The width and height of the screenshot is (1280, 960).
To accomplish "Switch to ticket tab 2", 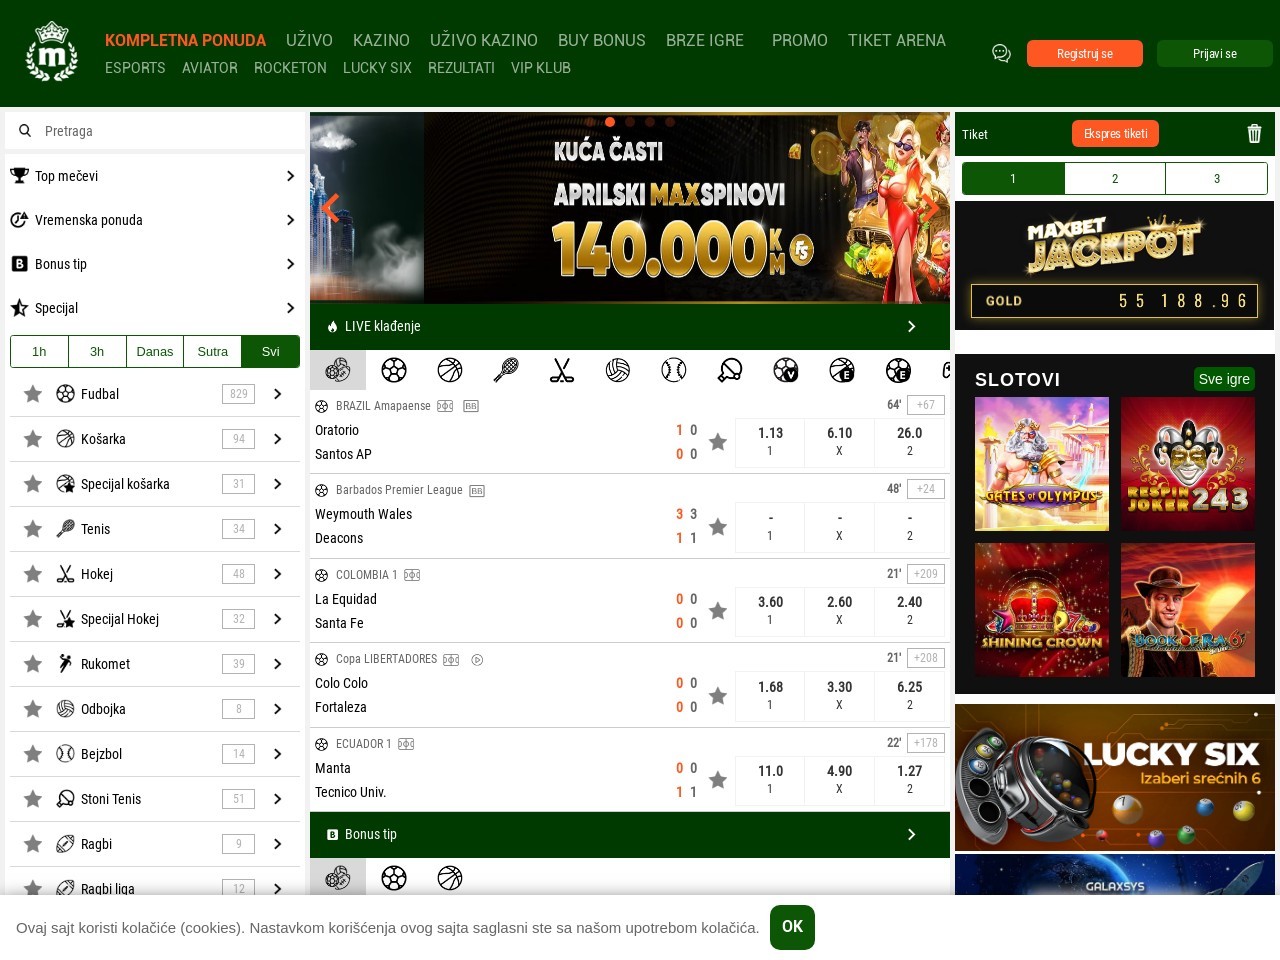I will pos(1115,179).
